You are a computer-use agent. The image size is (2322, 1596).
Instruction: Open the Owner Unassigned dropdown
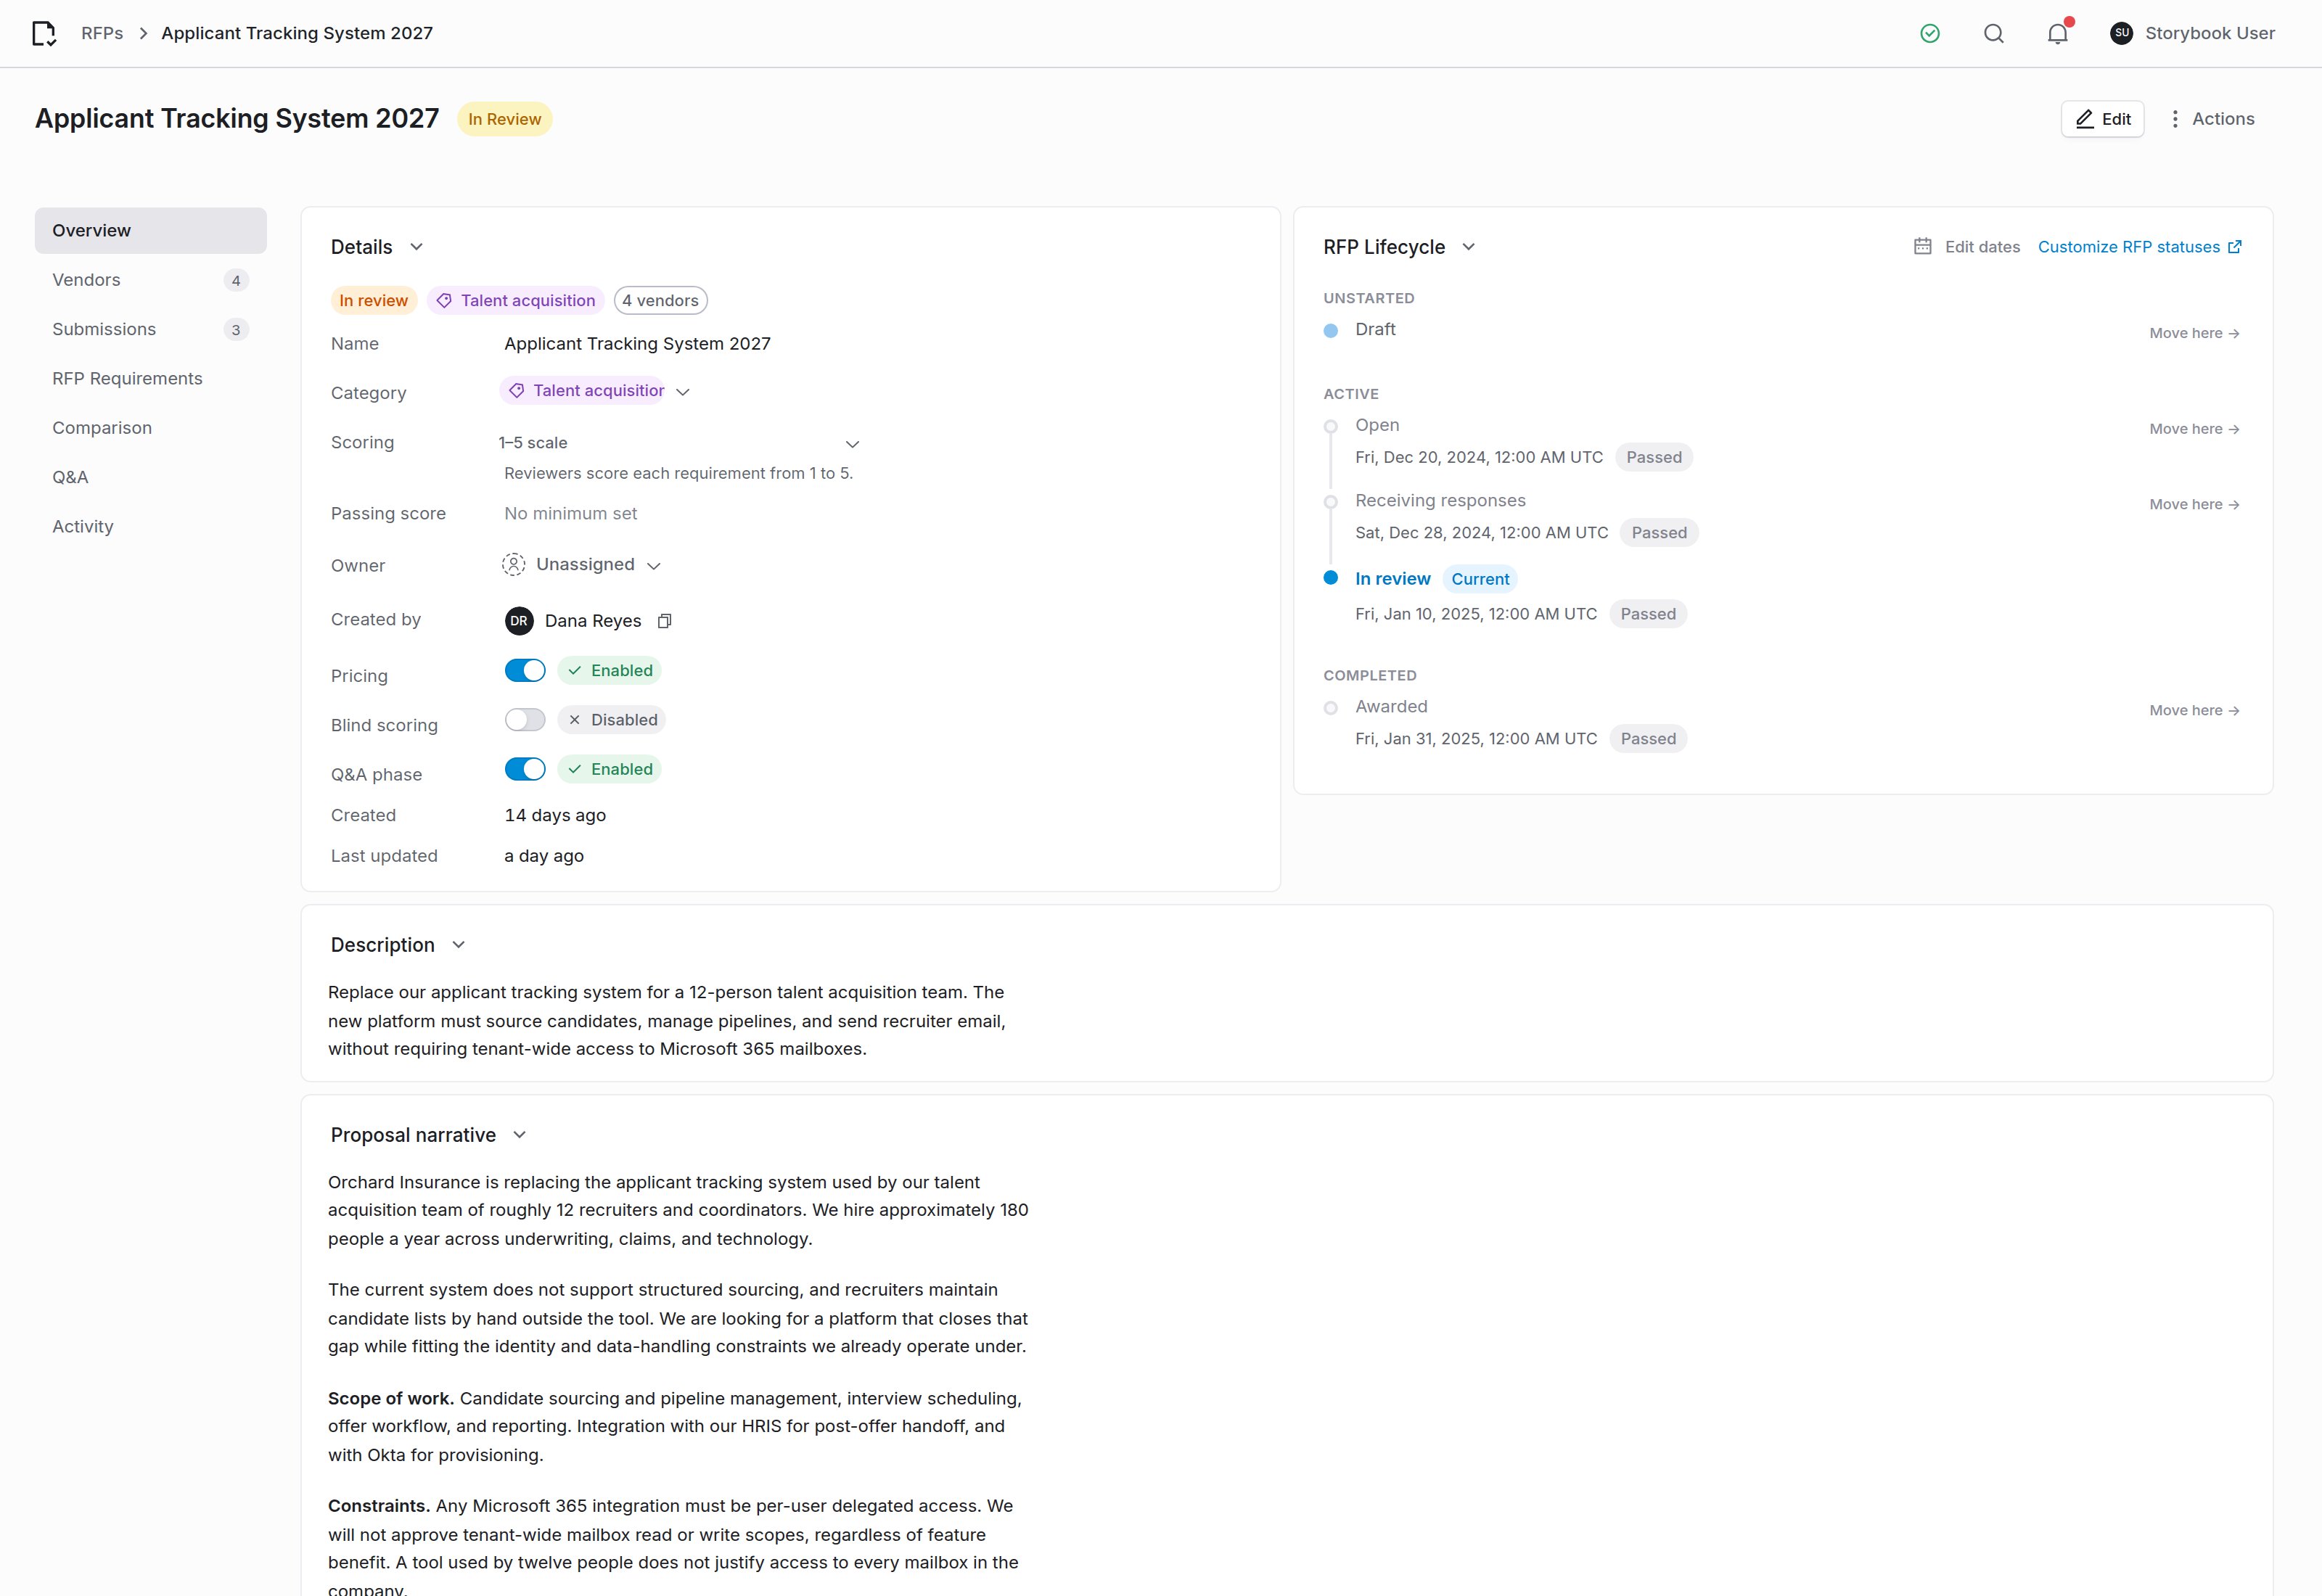click(581, 565)
